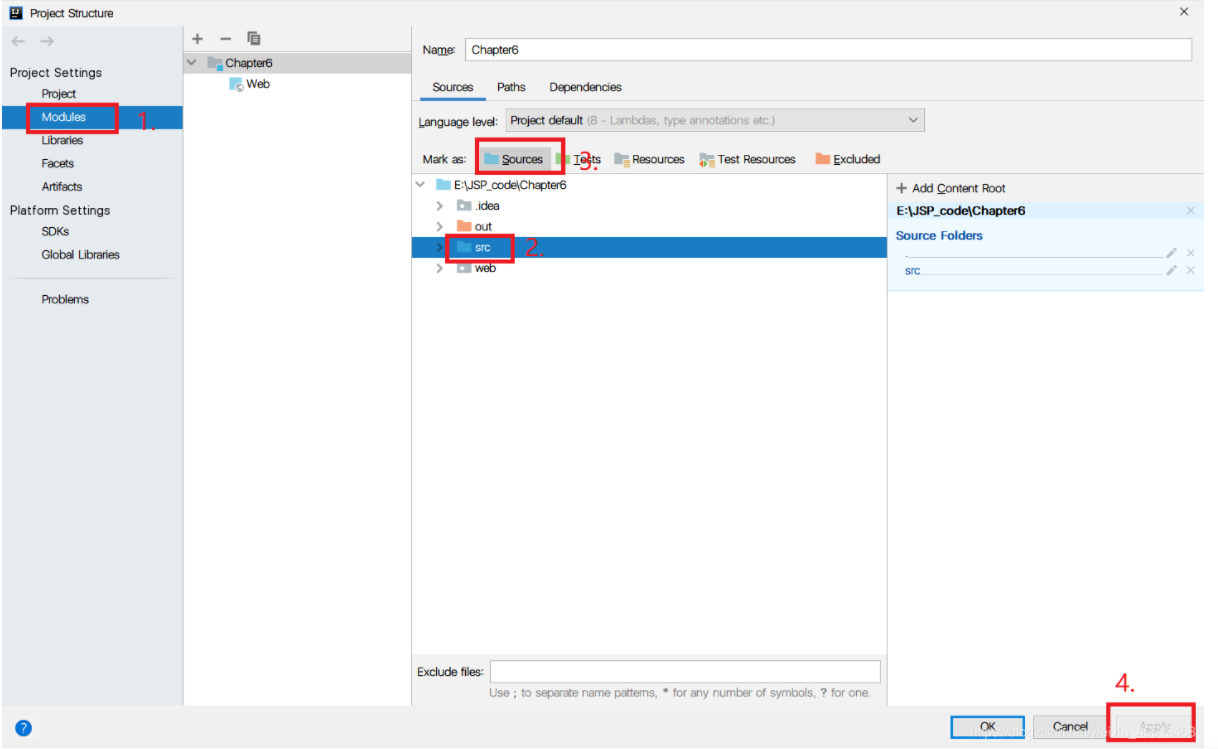Viewport: 1218px width, 749px height.
Task: Click the Apply button
Action: 1154,727
